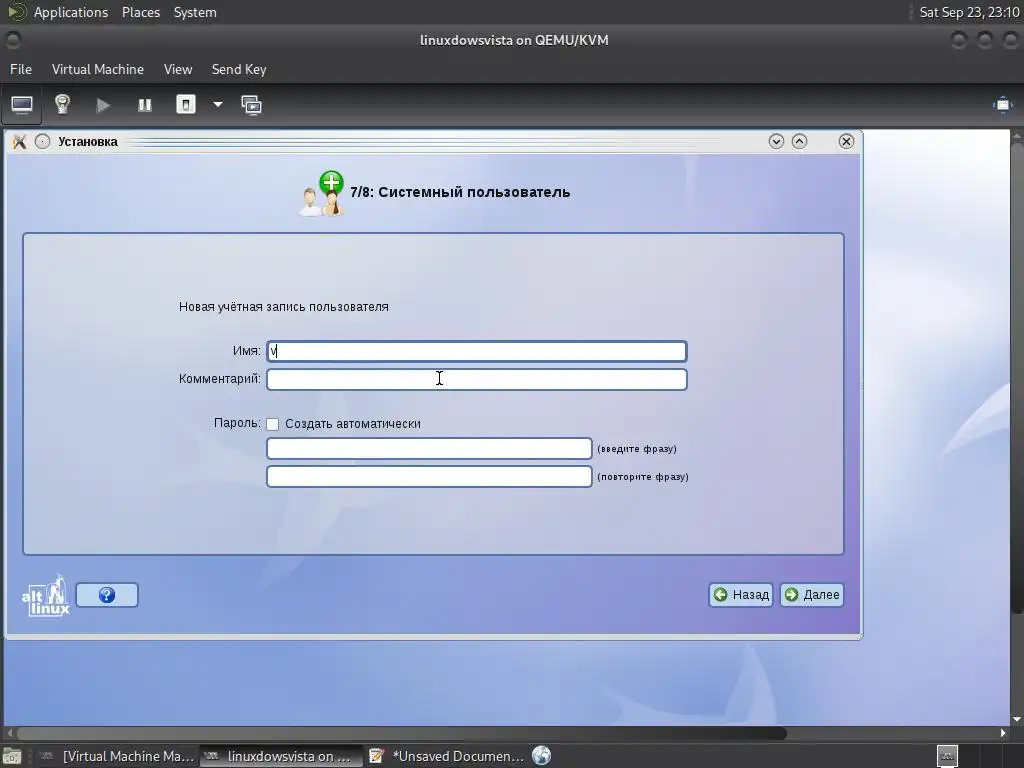Open the Places menu
The height and width of the screenshot is (768, 1024).
pyautogui.click(x=140, y=12)
